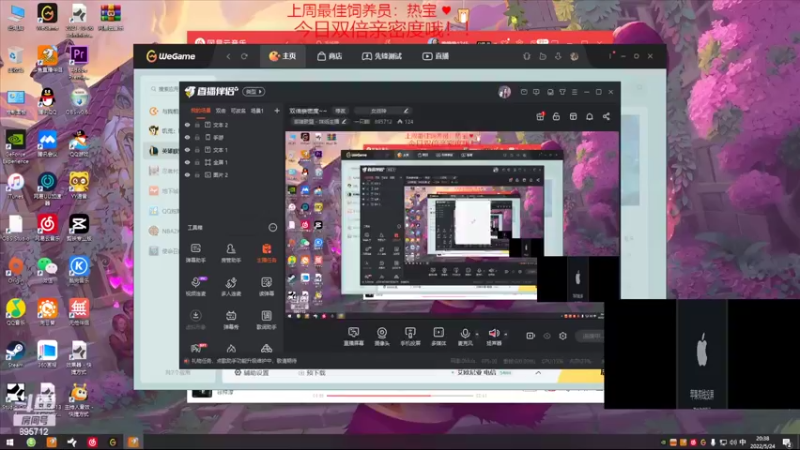Click the start-streaming button on the right of the control bar
The width and height of the screenshot is (800, 450).
[x=590, y=336]
